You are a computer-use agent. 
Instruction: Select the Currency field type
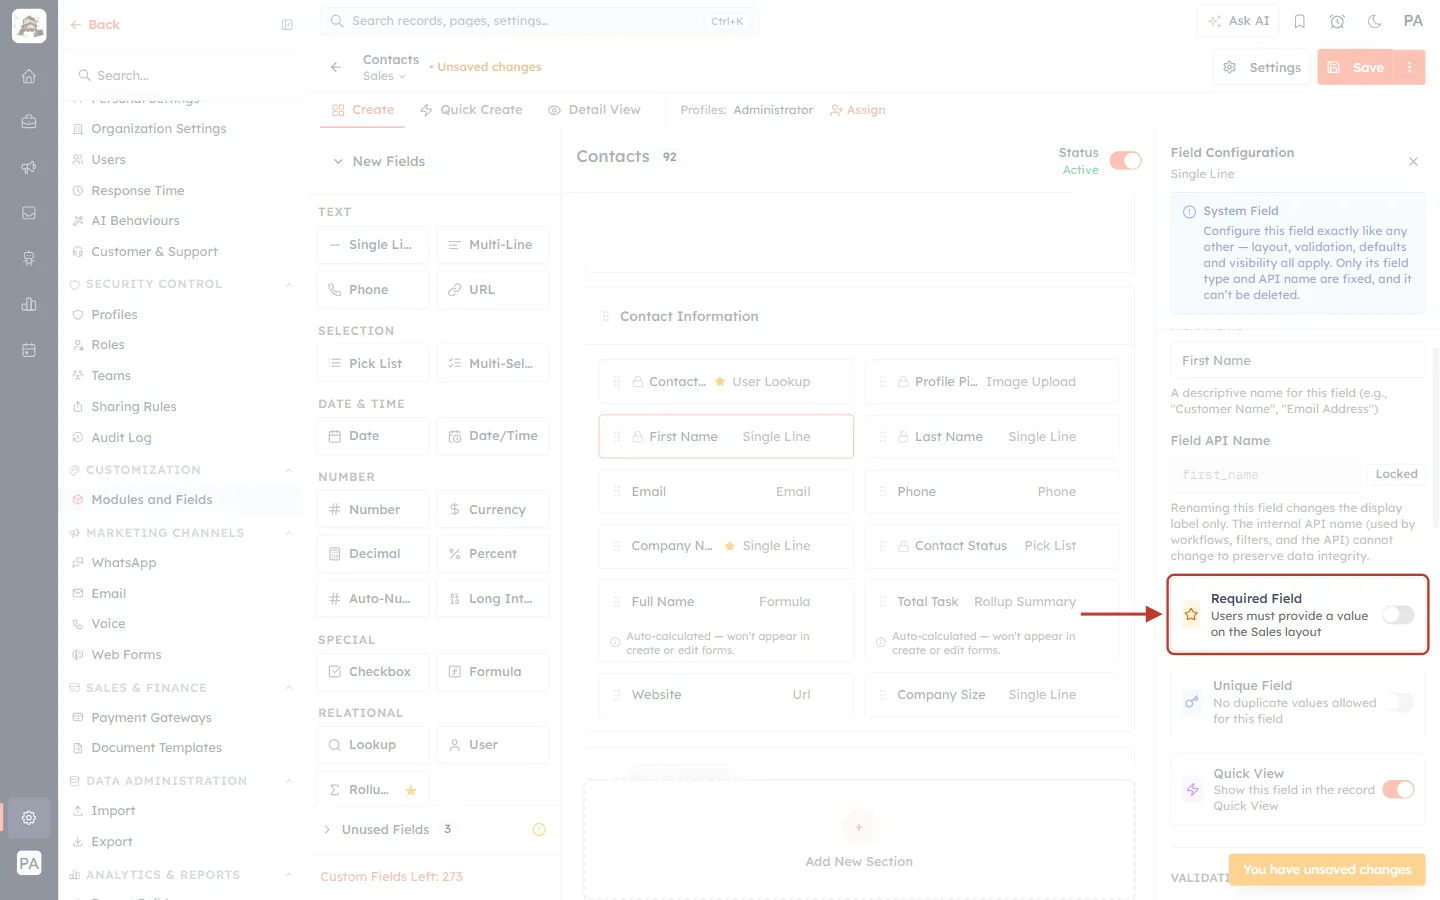click(493, 509)
